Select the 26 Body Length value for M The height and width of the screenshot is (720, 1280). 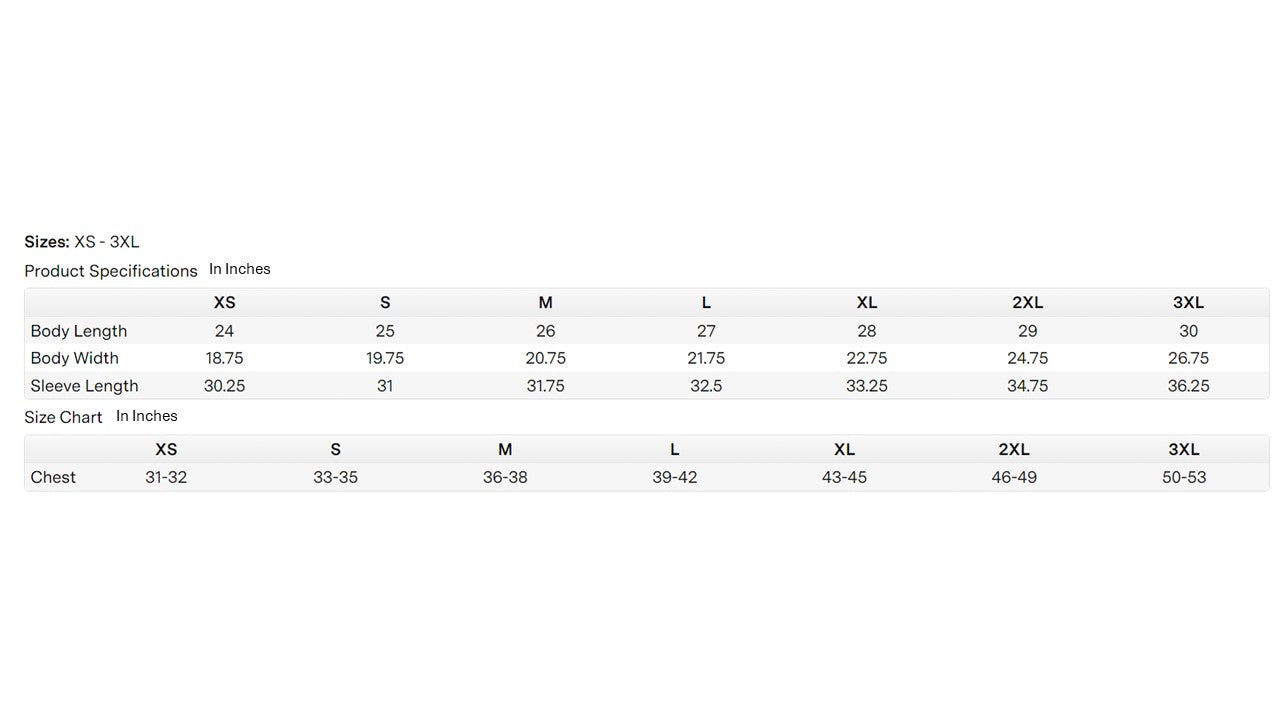(545, 331)
